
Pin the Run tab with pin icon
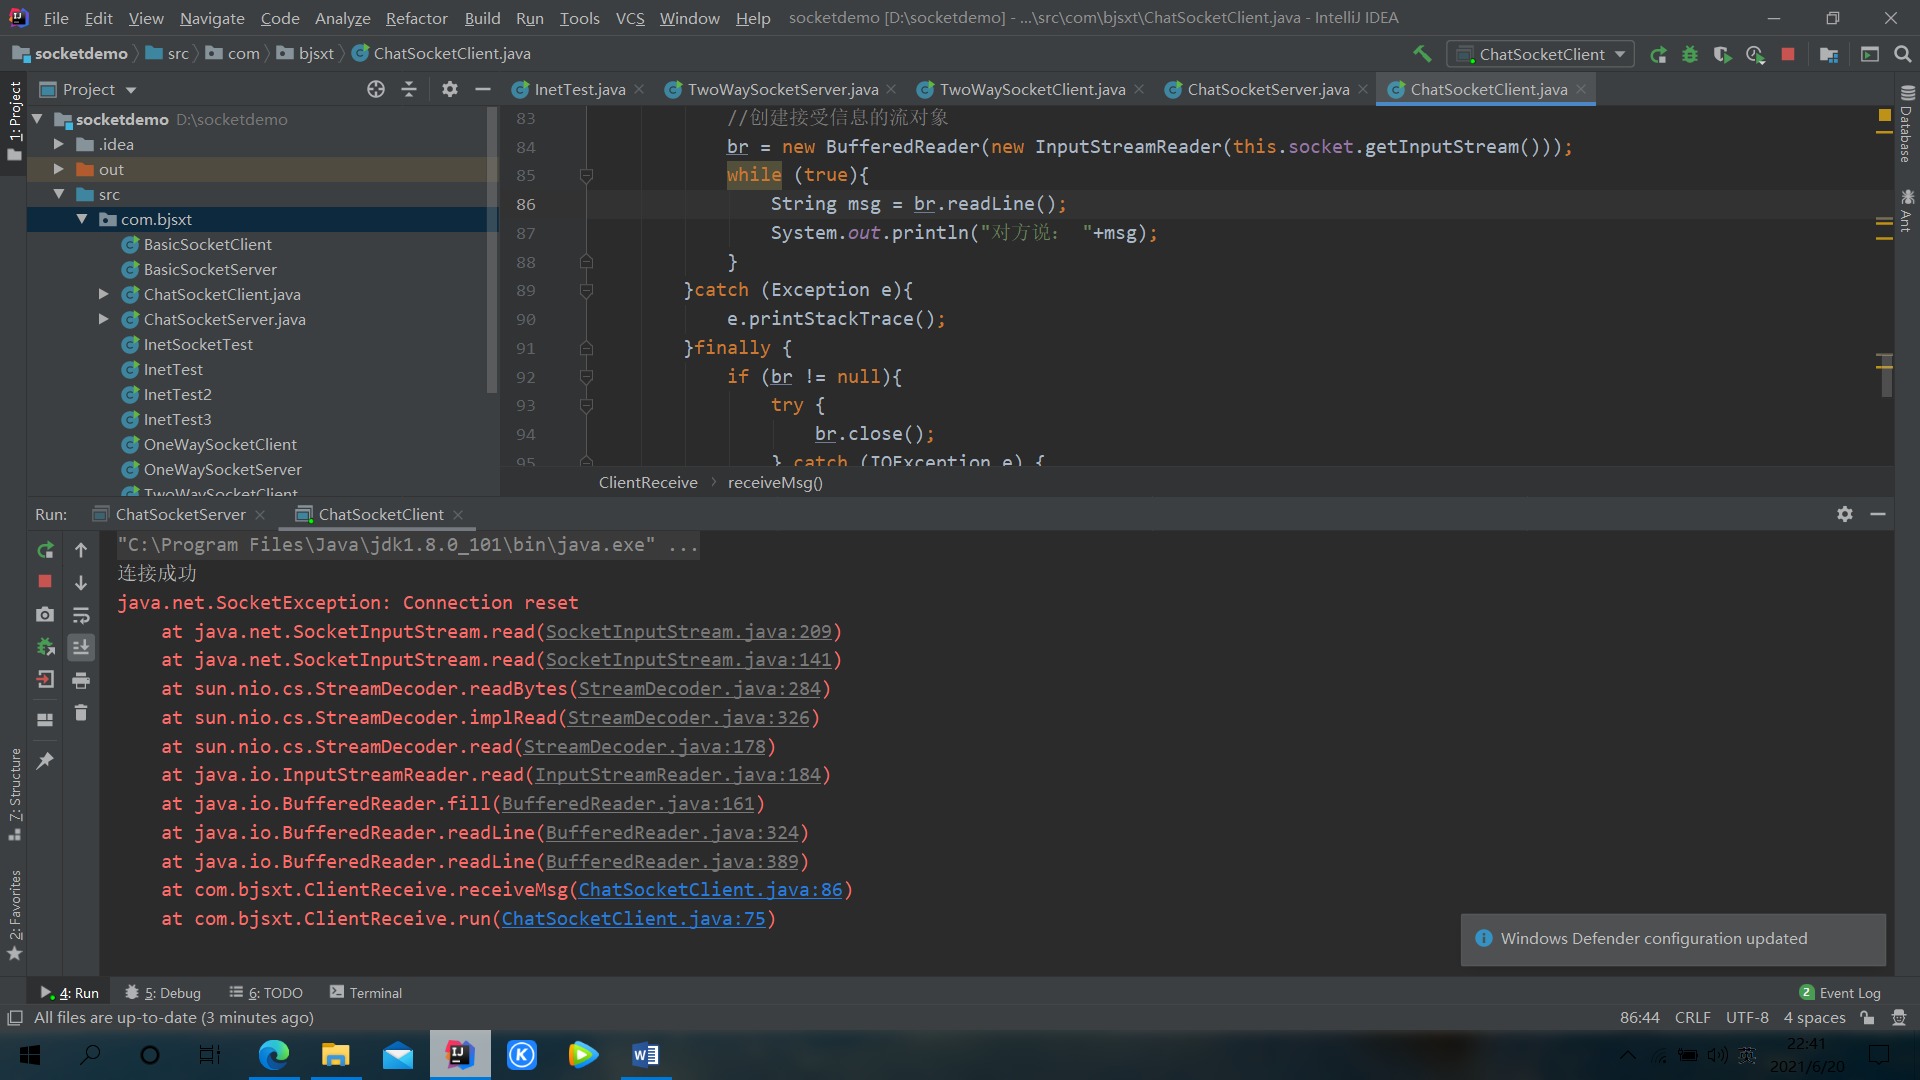click(45, 761)
